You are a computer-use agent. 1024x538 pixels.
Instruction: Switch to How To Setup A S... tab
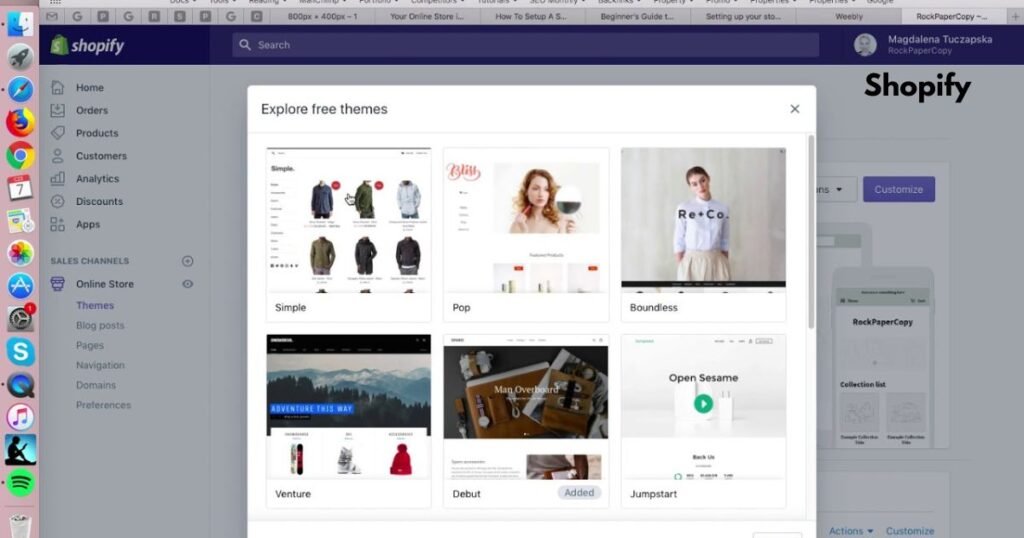click(531, 16)
